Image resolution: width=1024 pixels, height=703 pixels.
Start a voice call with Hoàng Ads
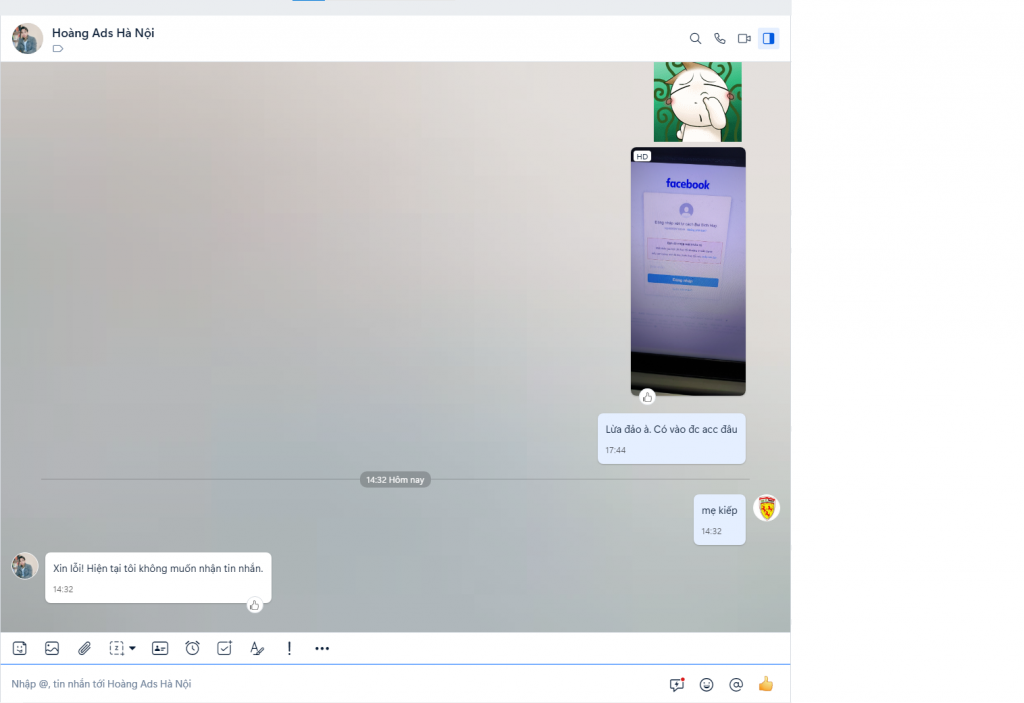coord(720,38)
